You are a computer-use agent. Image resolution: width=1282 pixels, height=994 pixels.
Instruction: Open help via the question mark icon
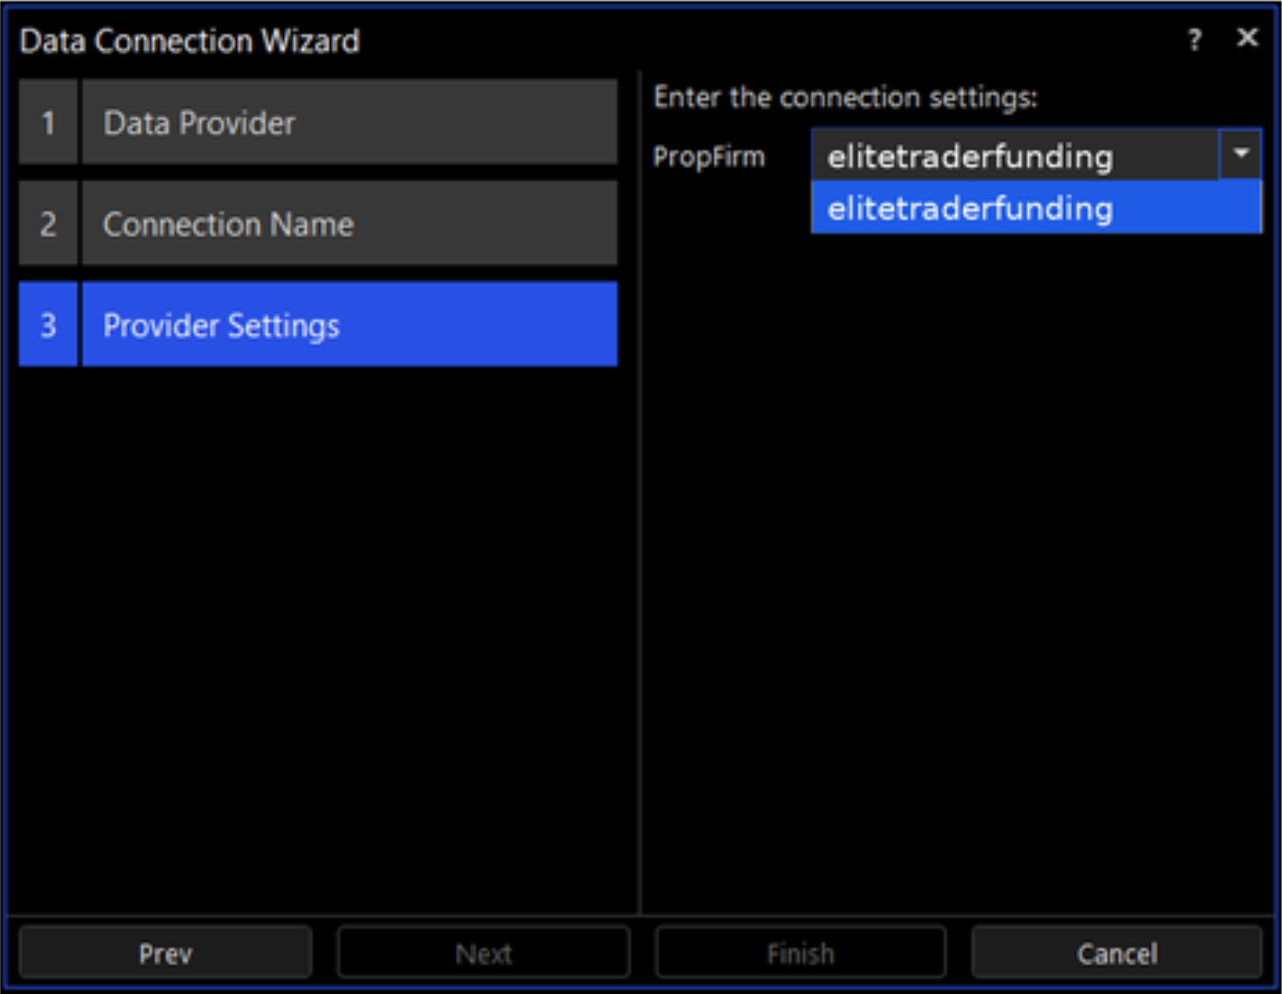(x=1194, y=39)
